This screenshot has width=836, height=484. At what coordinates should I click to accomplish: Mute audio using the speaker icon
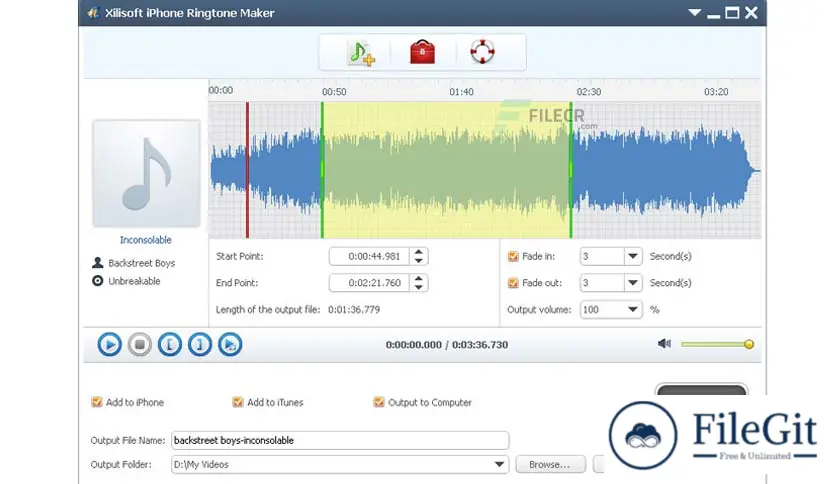(664, 344)
